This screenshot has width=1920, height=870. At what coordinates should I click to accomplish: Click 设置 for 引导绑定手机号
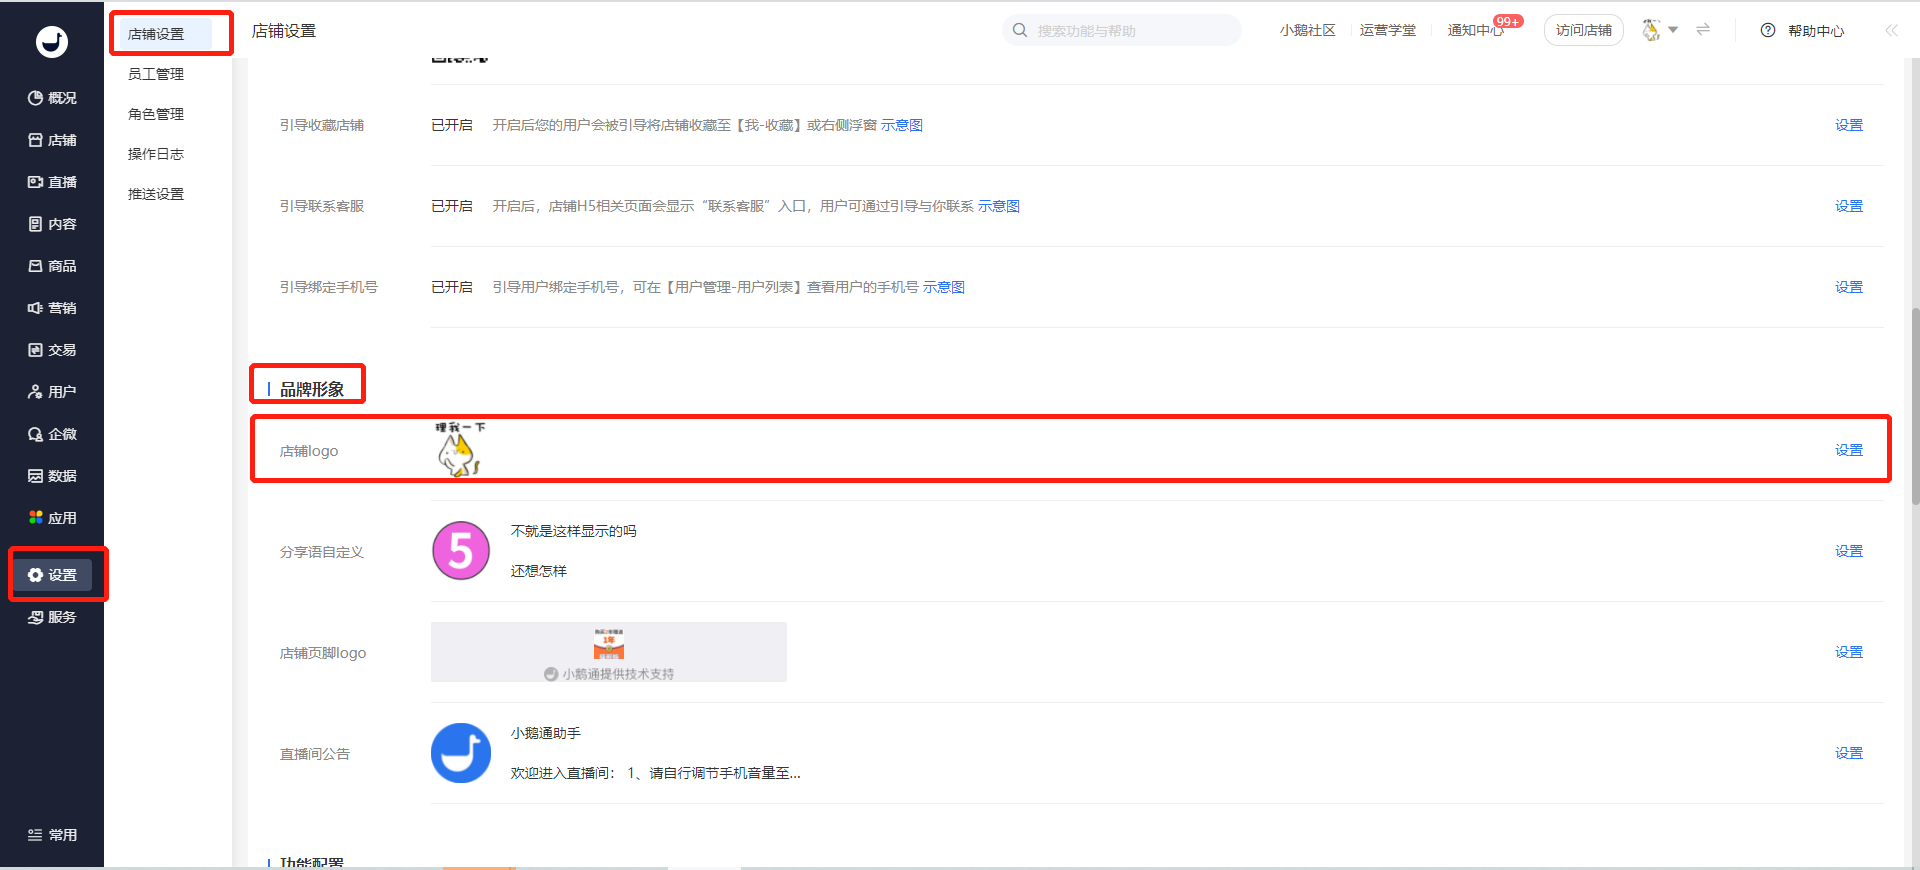click(1849, 287)
